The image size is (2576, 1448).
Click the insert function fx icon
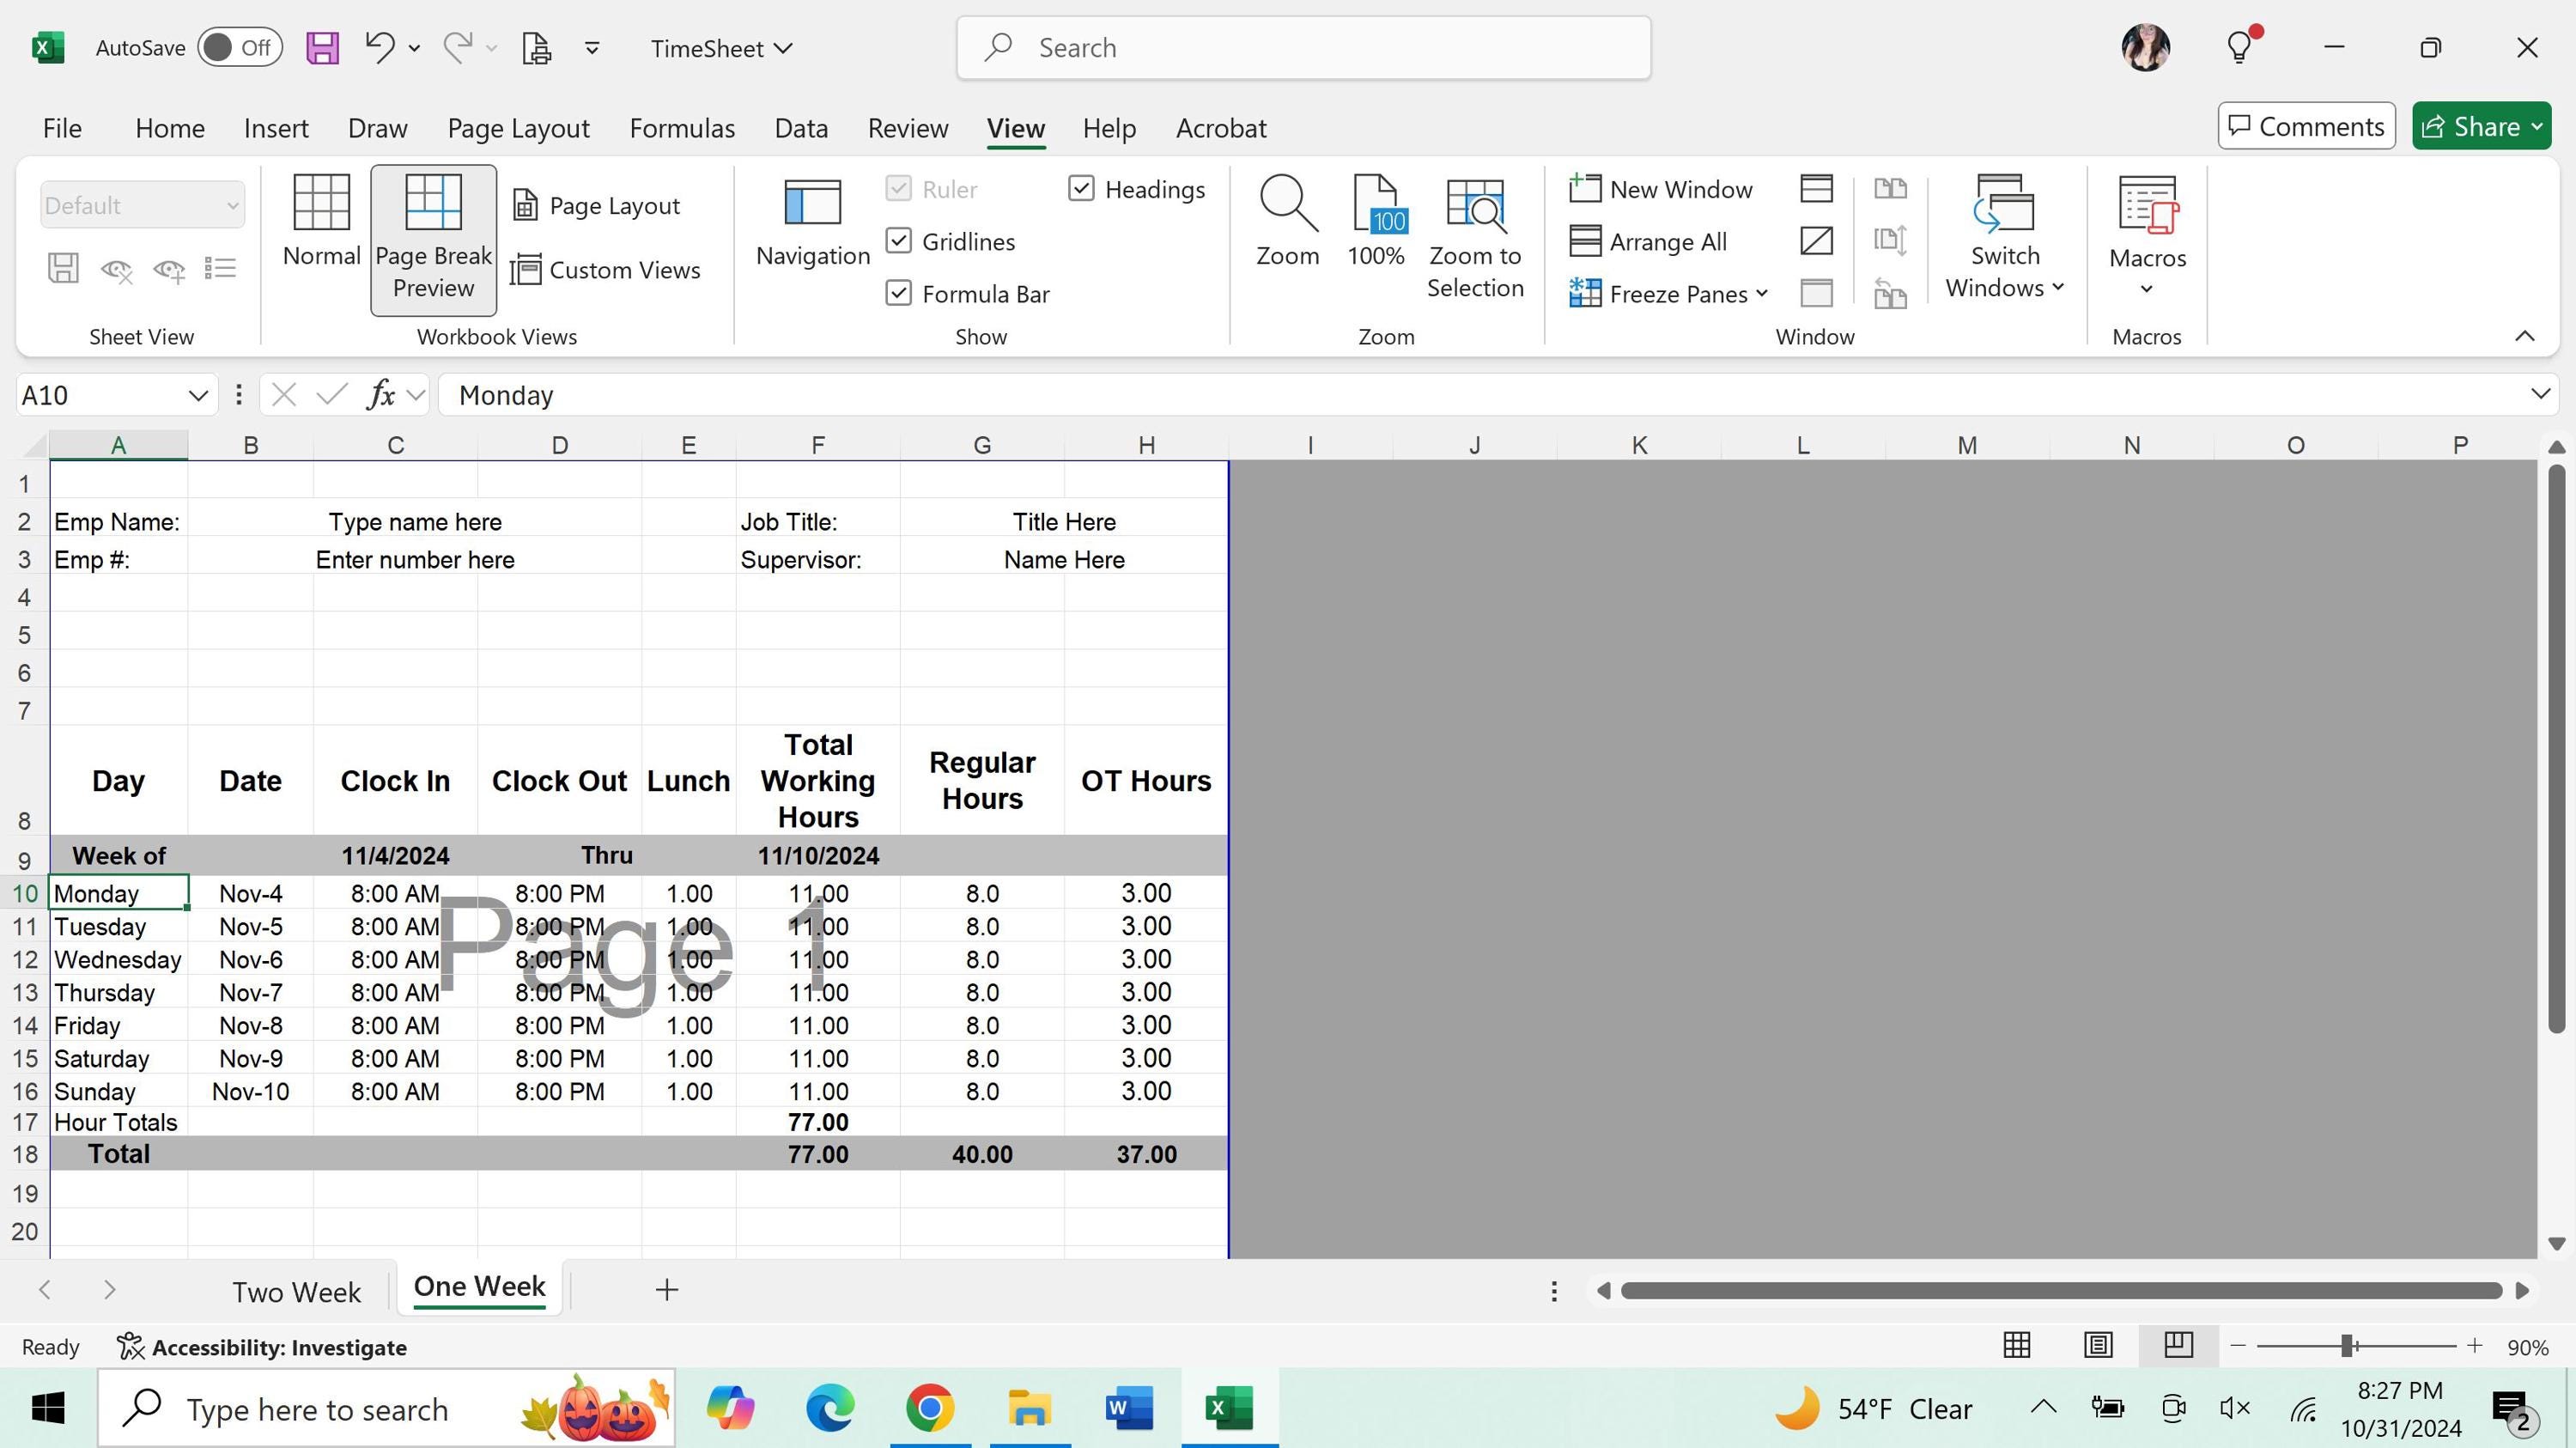pos(380,395)
